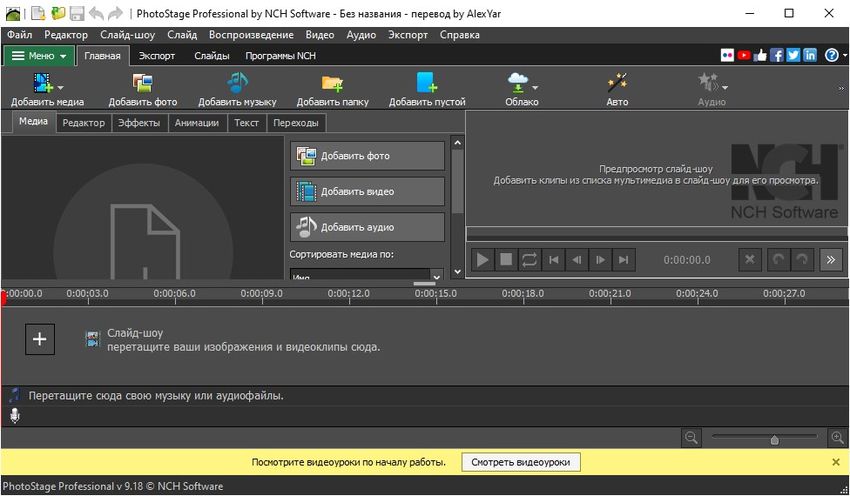850x496 pixels.
Task: Step back one frame in preview
Action: tap(577, 260)
